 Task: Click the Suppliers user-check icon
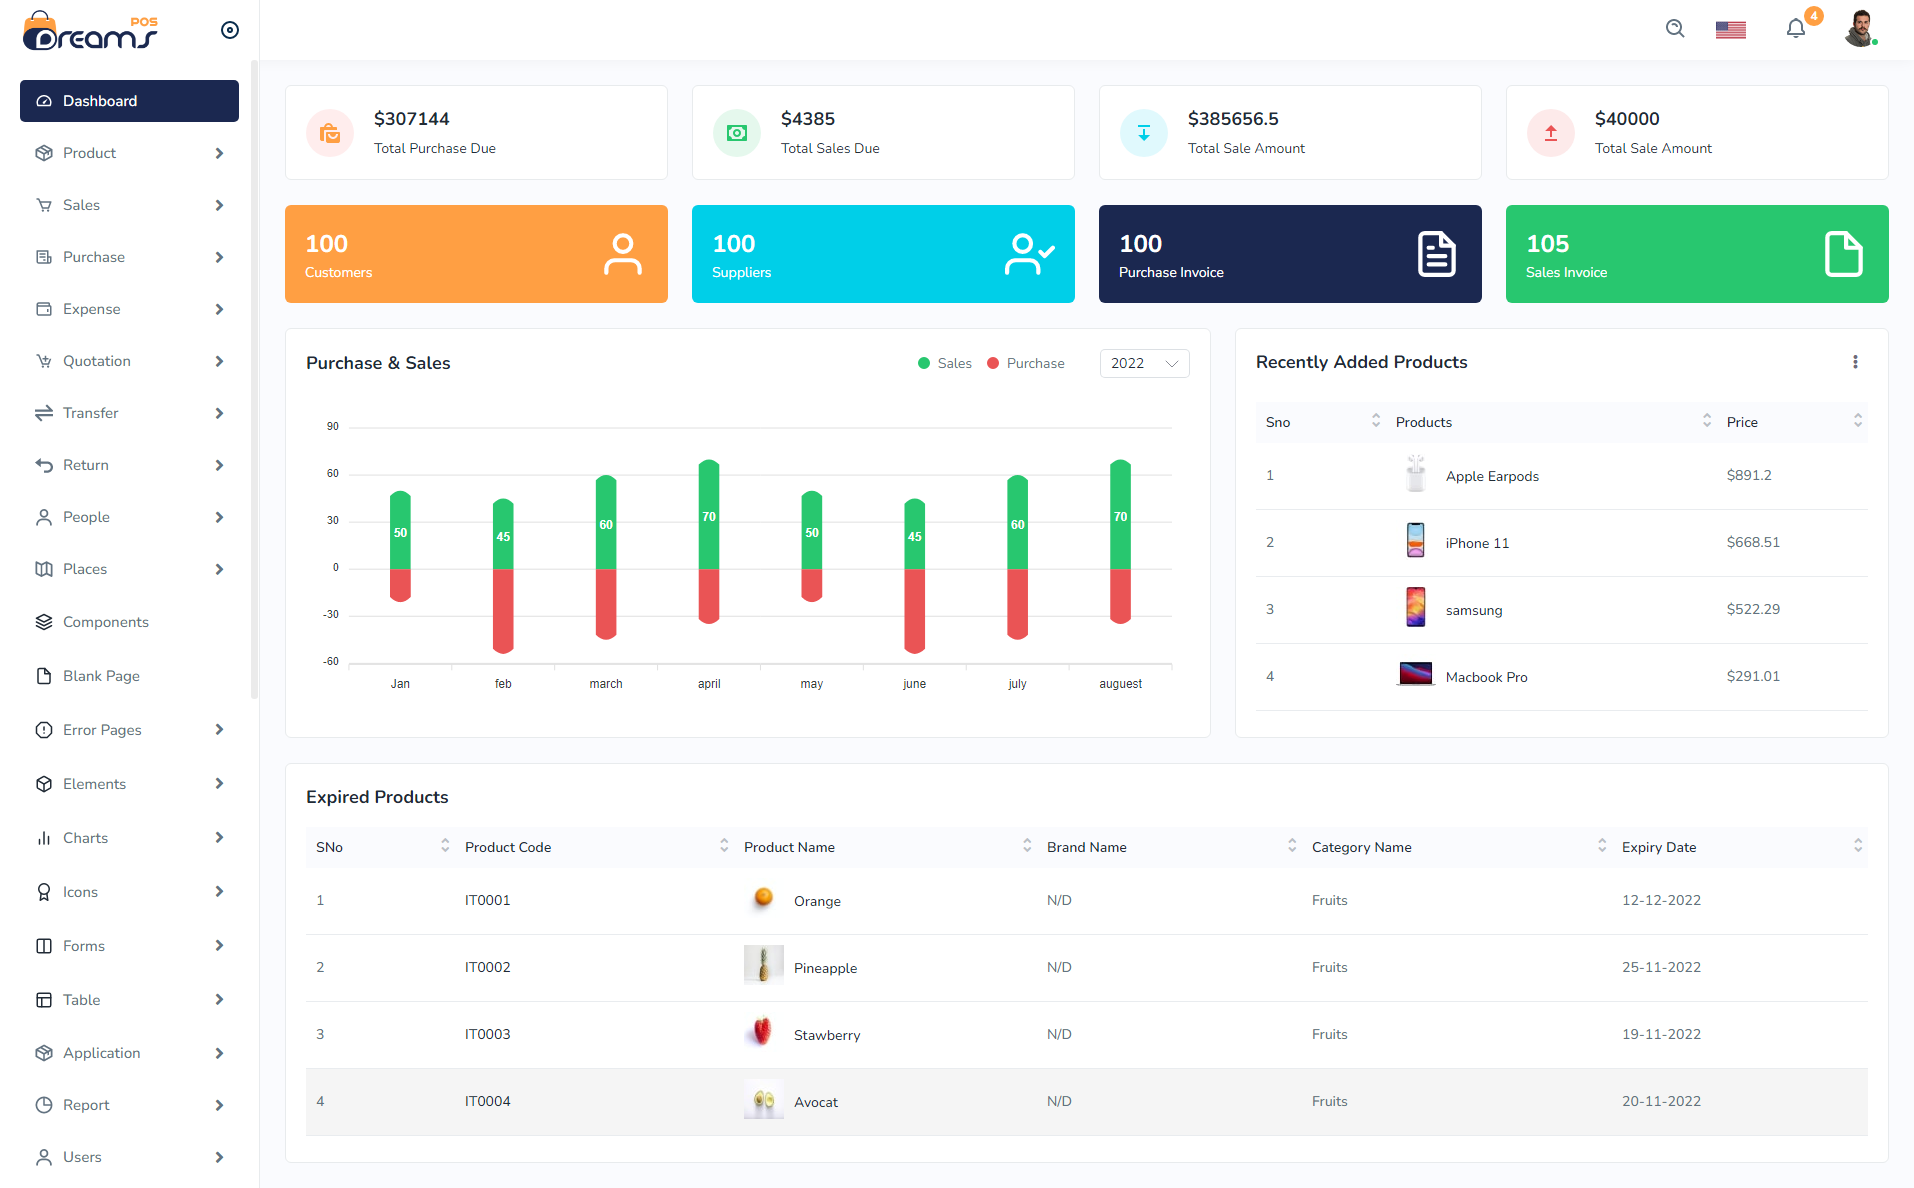pyautogui.click(x=1030, y=254)
